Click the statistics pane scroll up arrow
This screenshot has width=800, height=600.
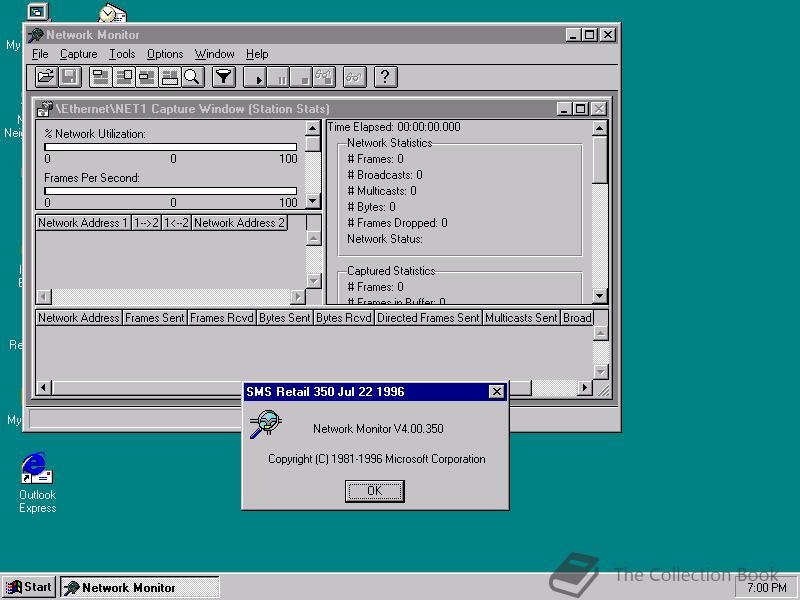pos(599,128)
